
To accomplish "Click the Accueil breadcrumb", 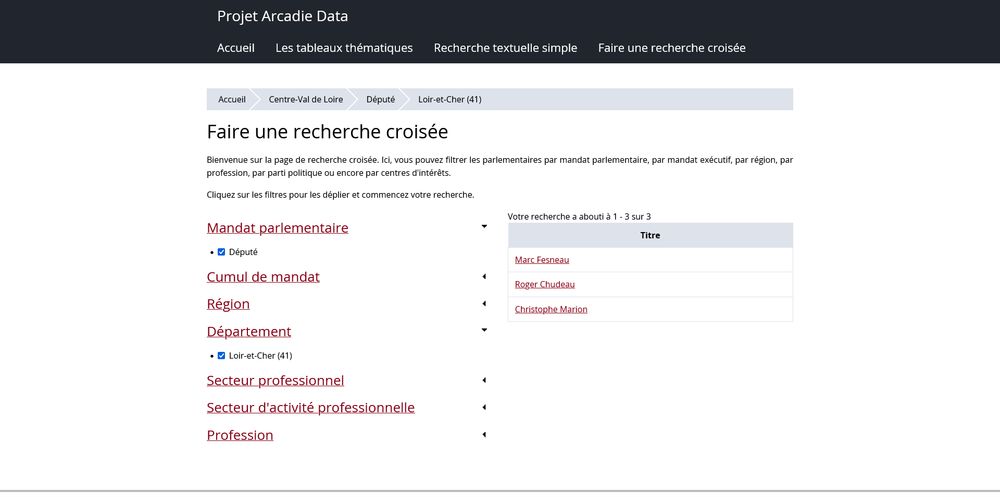I will pos(232,99).
